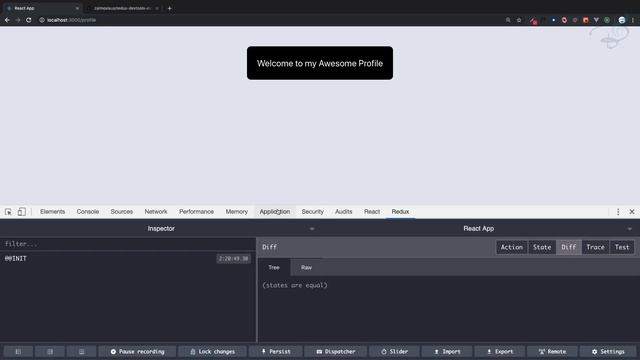Screen dimensions: 640x360
Task: Click the Vue devtools extension icon
Action: tap(596, 20)
